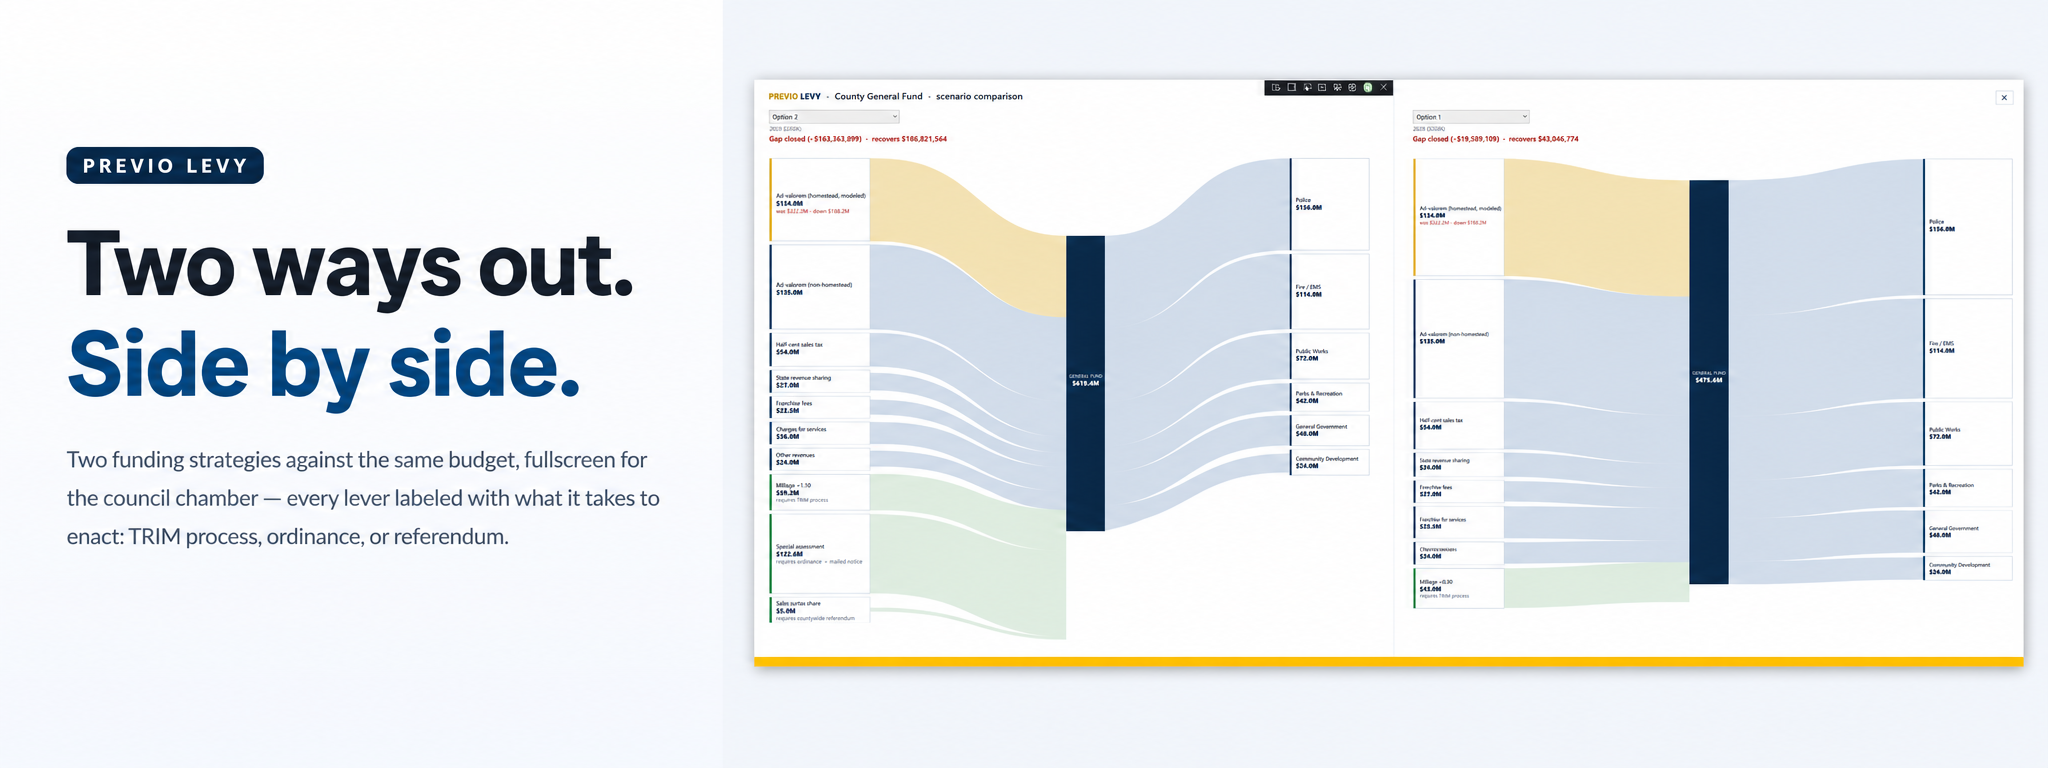
Task: Click the Millage +1.30 lever node
Action: click(x=819, y=492)
